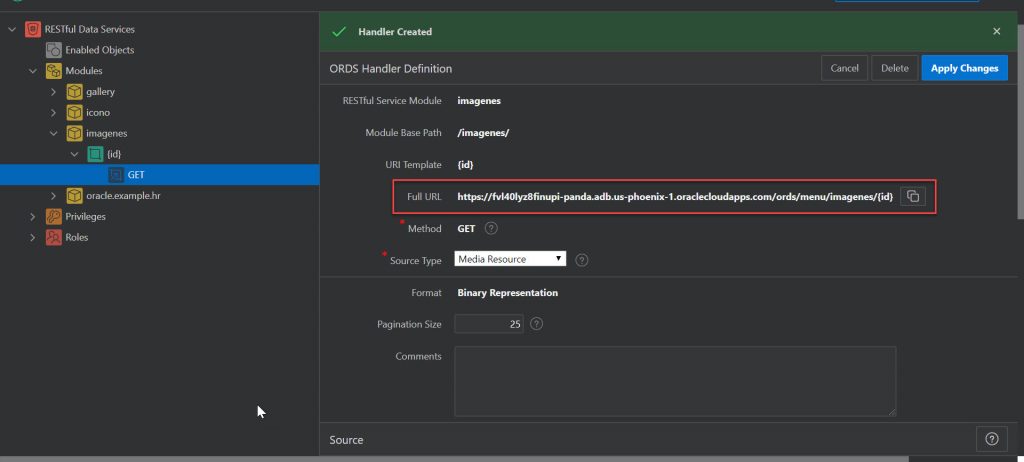Click the Binary Representation format text
This screenshot has height=462, width=1024.
(x=508, y=293)
